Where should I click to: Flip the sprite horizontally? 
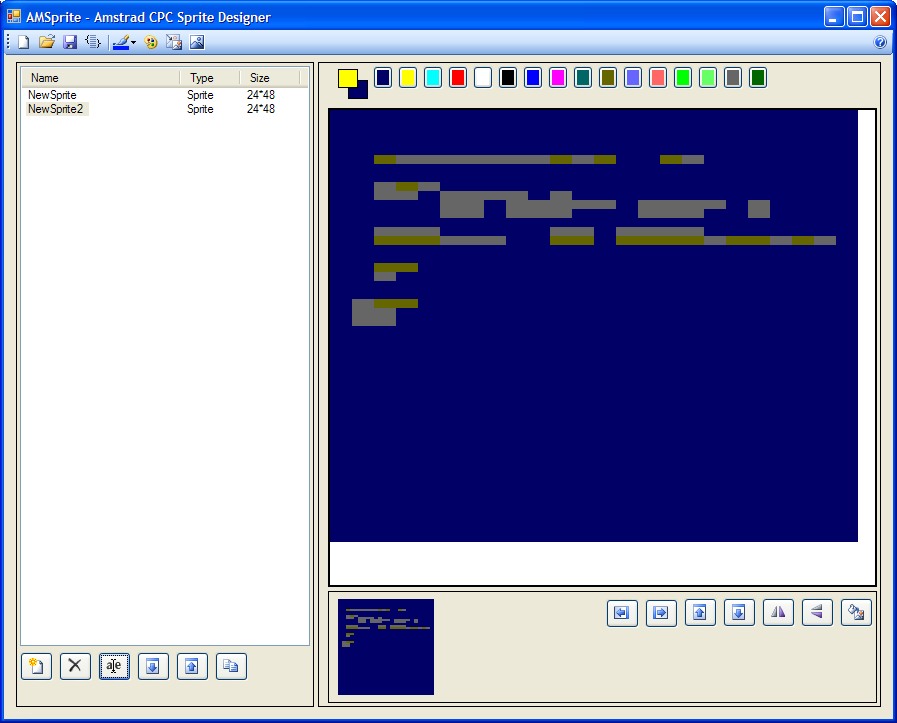pyautogui.click(x=778, y=613)
